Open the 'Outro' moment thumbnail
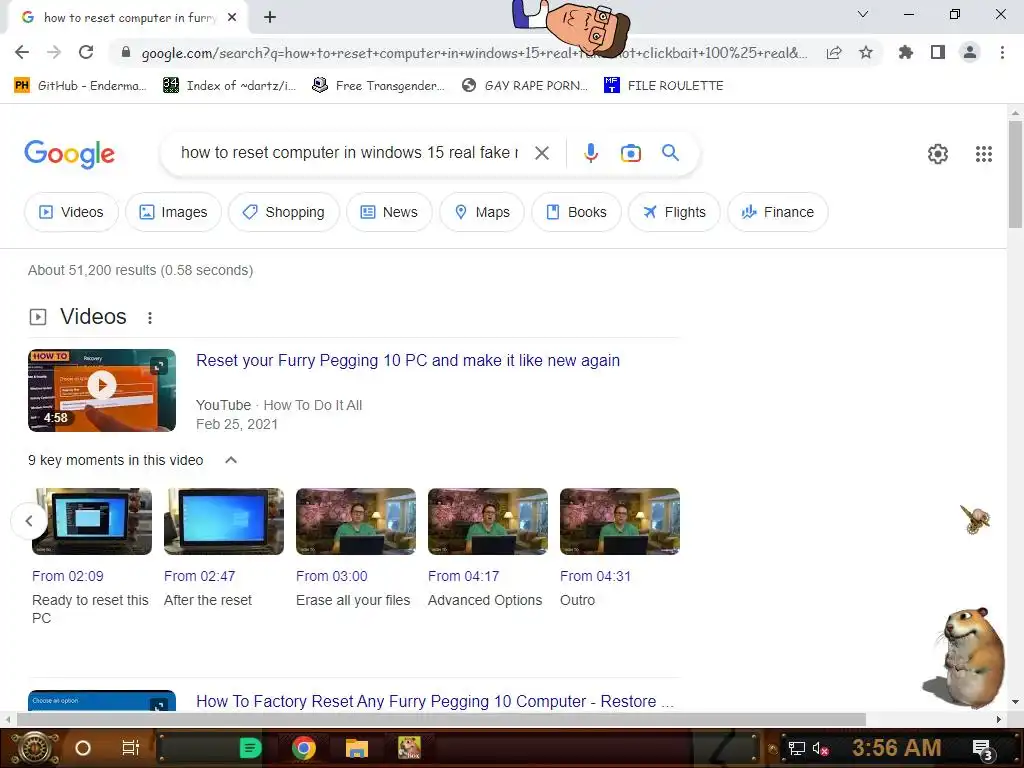 click(x=620, y=521)
